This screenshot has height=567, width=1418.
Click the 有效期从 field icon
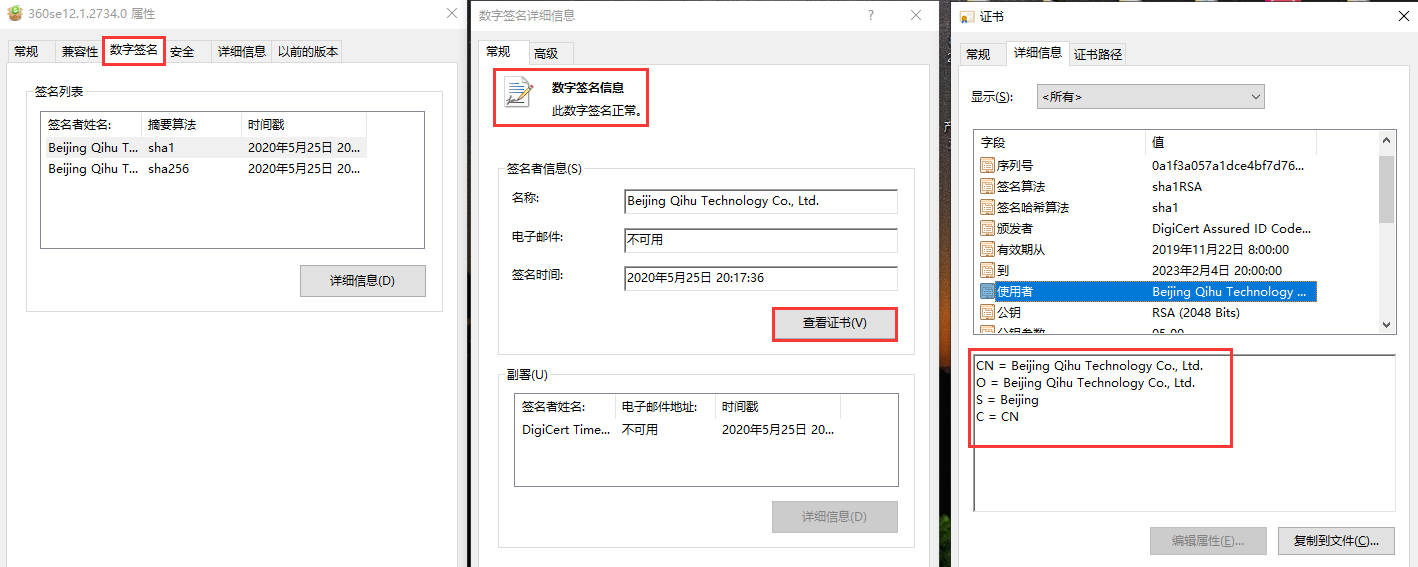click(x=988, y=249)
